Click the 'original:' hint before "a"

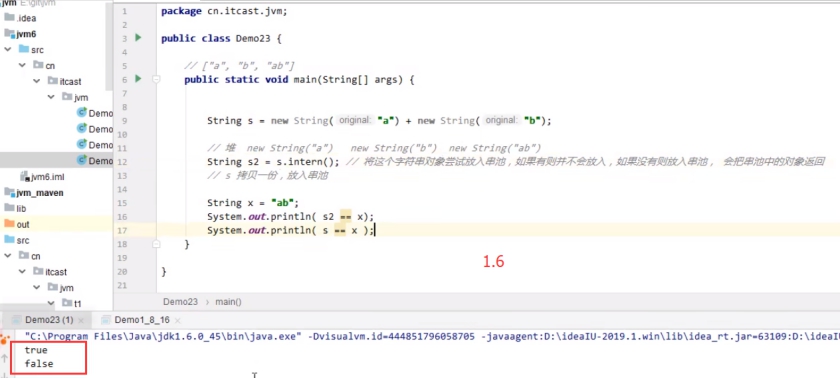355,120
